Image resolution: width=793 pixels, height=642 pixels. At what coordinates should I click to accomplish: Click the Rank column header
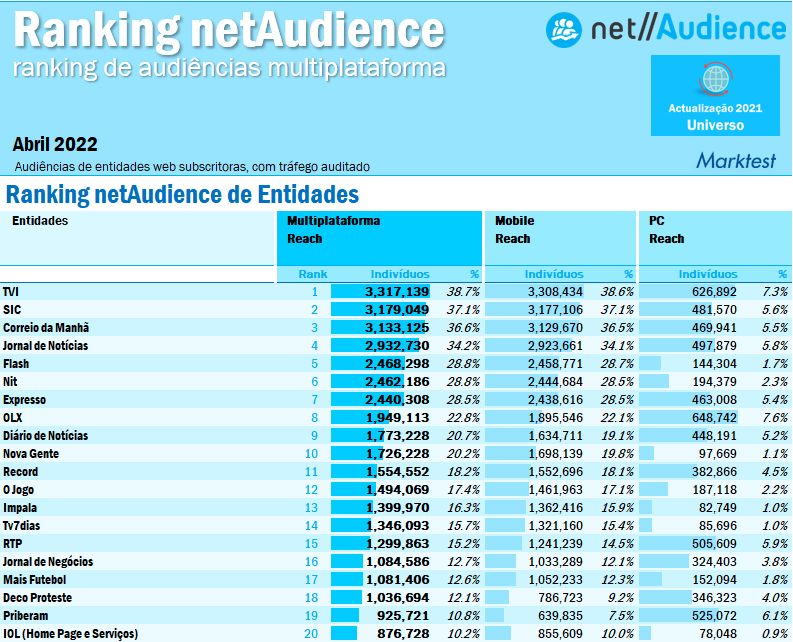coord(313,274)
